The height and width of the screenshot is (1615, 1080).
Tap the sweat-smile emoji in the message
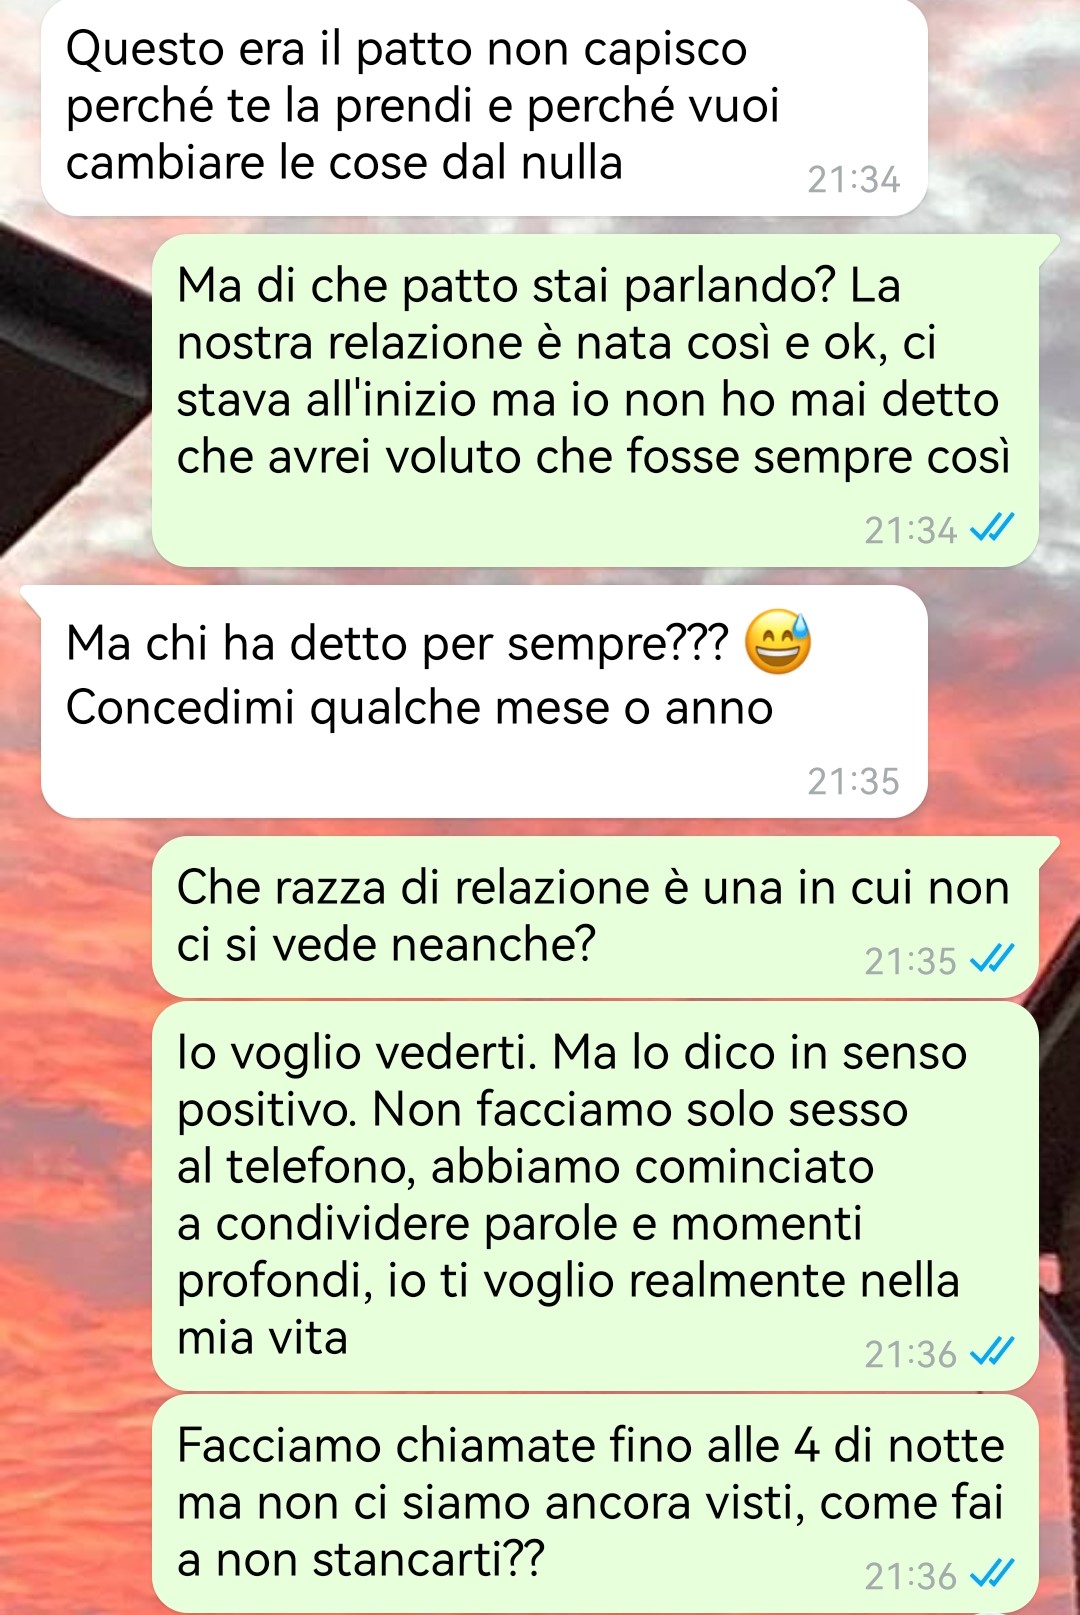tap(778, 643)
